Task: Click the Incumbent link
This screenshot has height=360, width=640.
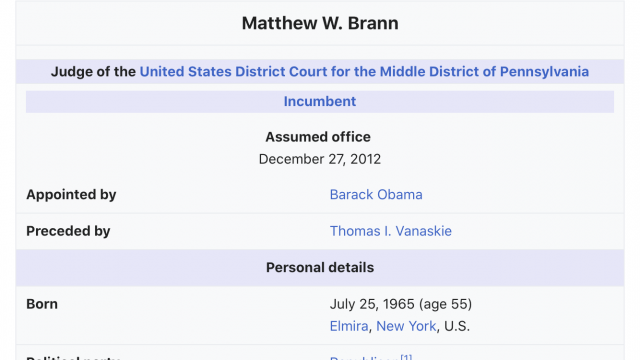Action: (x=320, y=101)
